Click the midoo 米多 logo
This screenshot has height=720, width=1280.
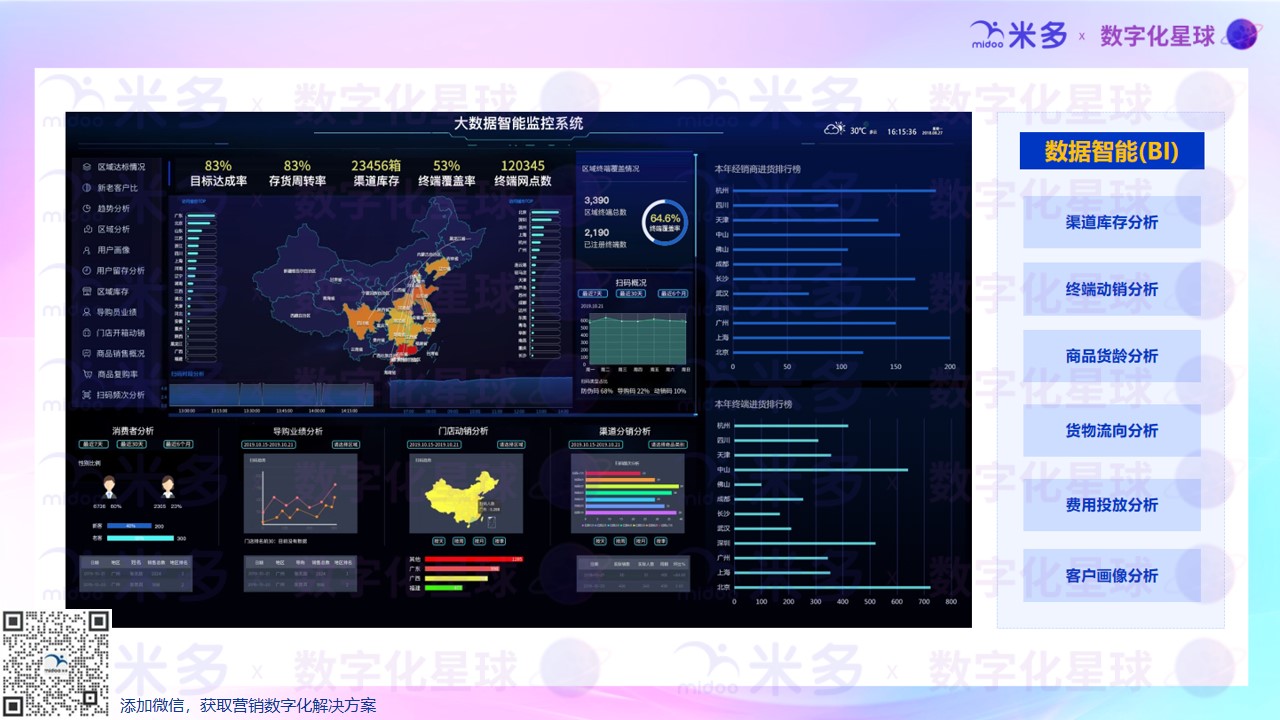pyautogui.click(x=1020, y=36)
